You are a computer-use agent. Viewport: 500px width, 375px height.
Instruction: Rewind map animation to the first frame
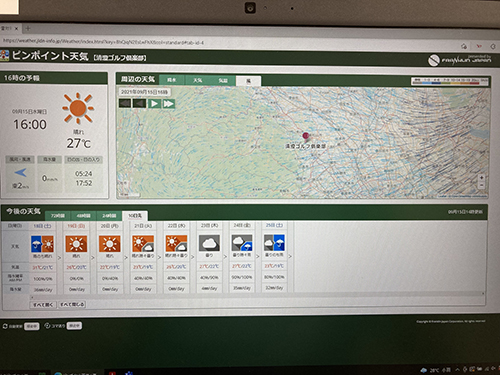pyautogui.click(x=125, y=103)
